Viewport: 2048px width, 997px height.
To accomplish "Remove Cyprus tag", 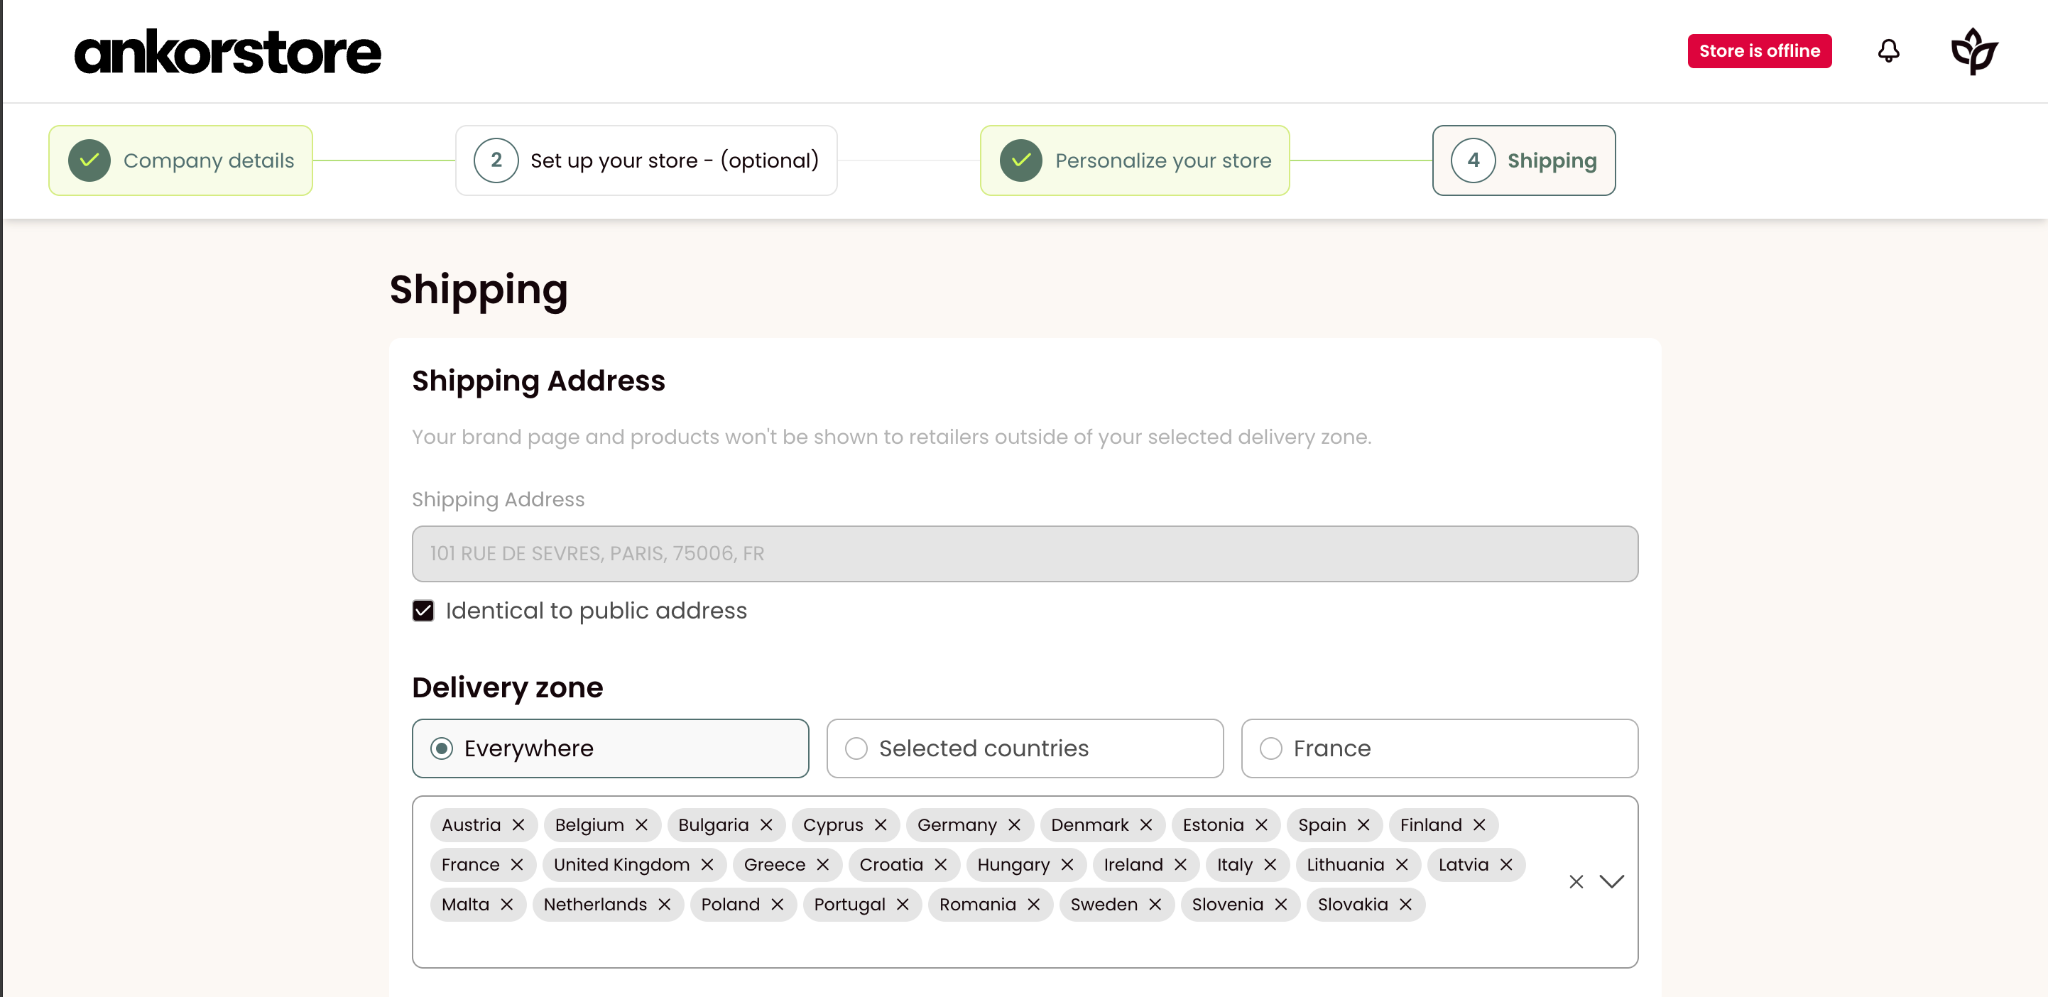I will tap(880, 825).
